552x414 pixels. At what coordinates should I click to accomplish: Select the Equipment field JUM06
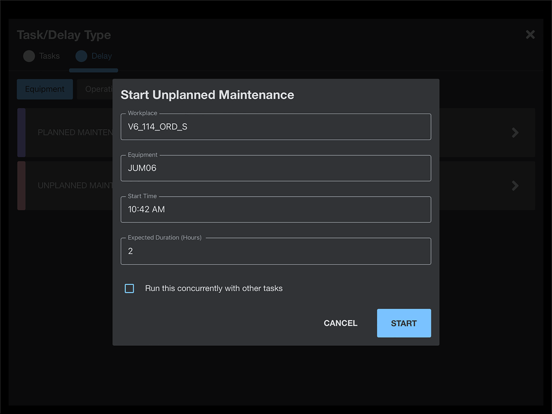(x=276, y=168)
